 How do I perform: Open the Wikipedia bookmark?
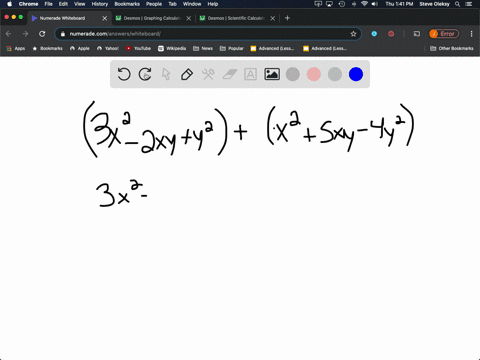(x=172, y=48)
